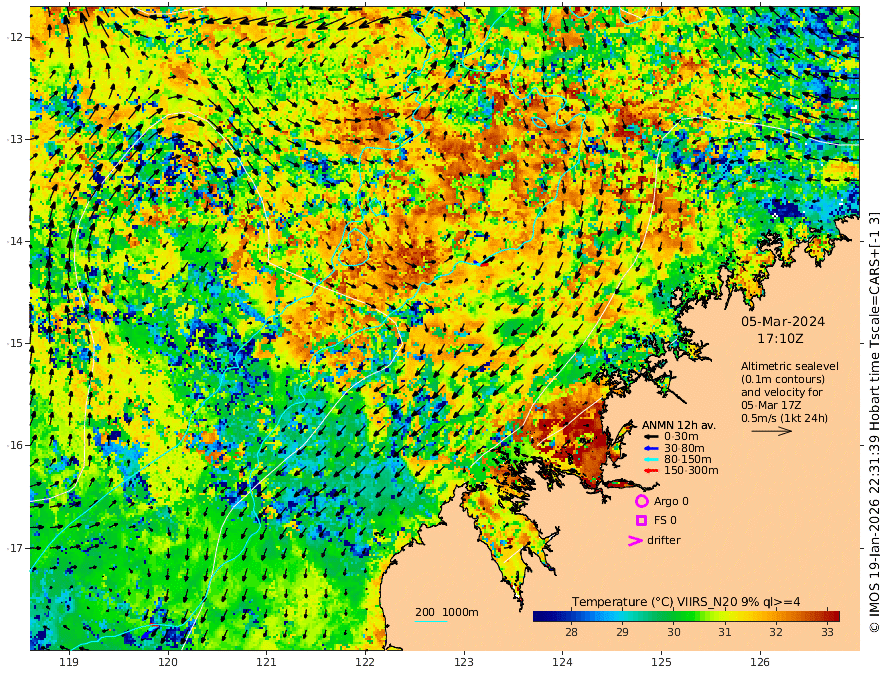Viewport: 880px width, 680px height.
Task: Click the cyan 80-150m legend arrow
Action: point(650,460)
